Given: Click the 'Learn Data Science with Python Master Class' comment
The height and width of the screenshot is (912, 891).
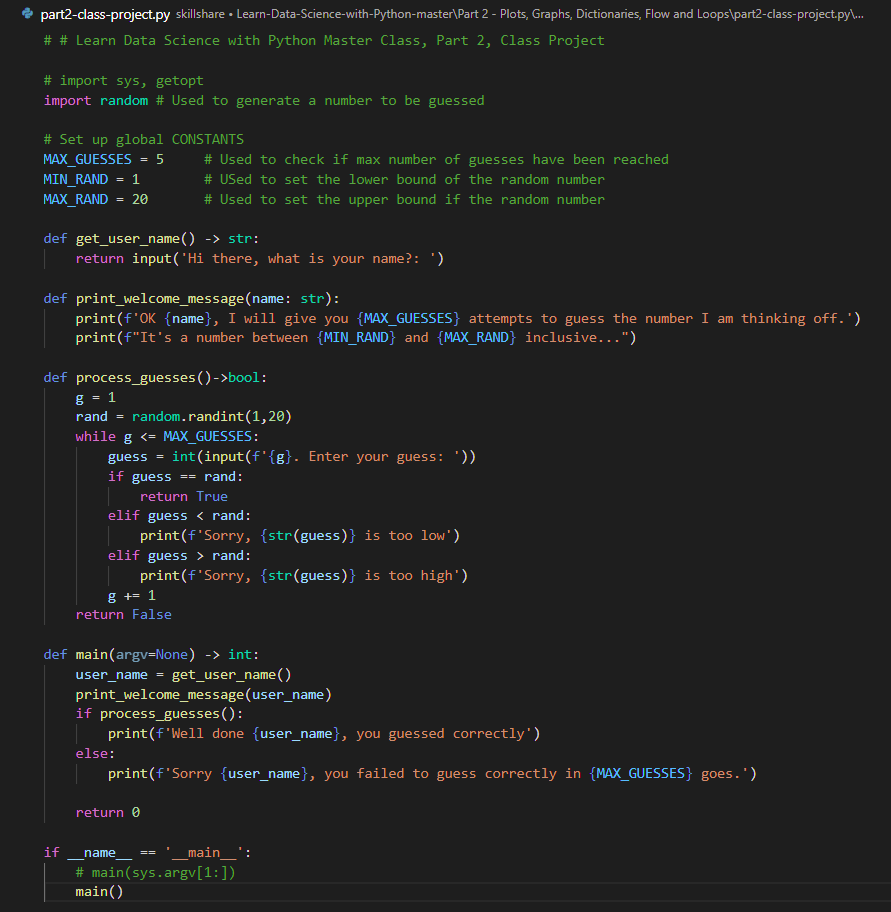Looking at the screenshot, I should [x=324, y=41].
